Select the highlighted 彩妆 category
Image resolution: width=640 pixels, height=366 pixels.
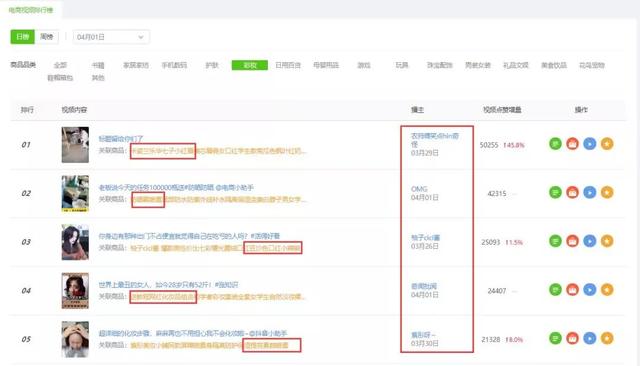click(x=250, y=65)
